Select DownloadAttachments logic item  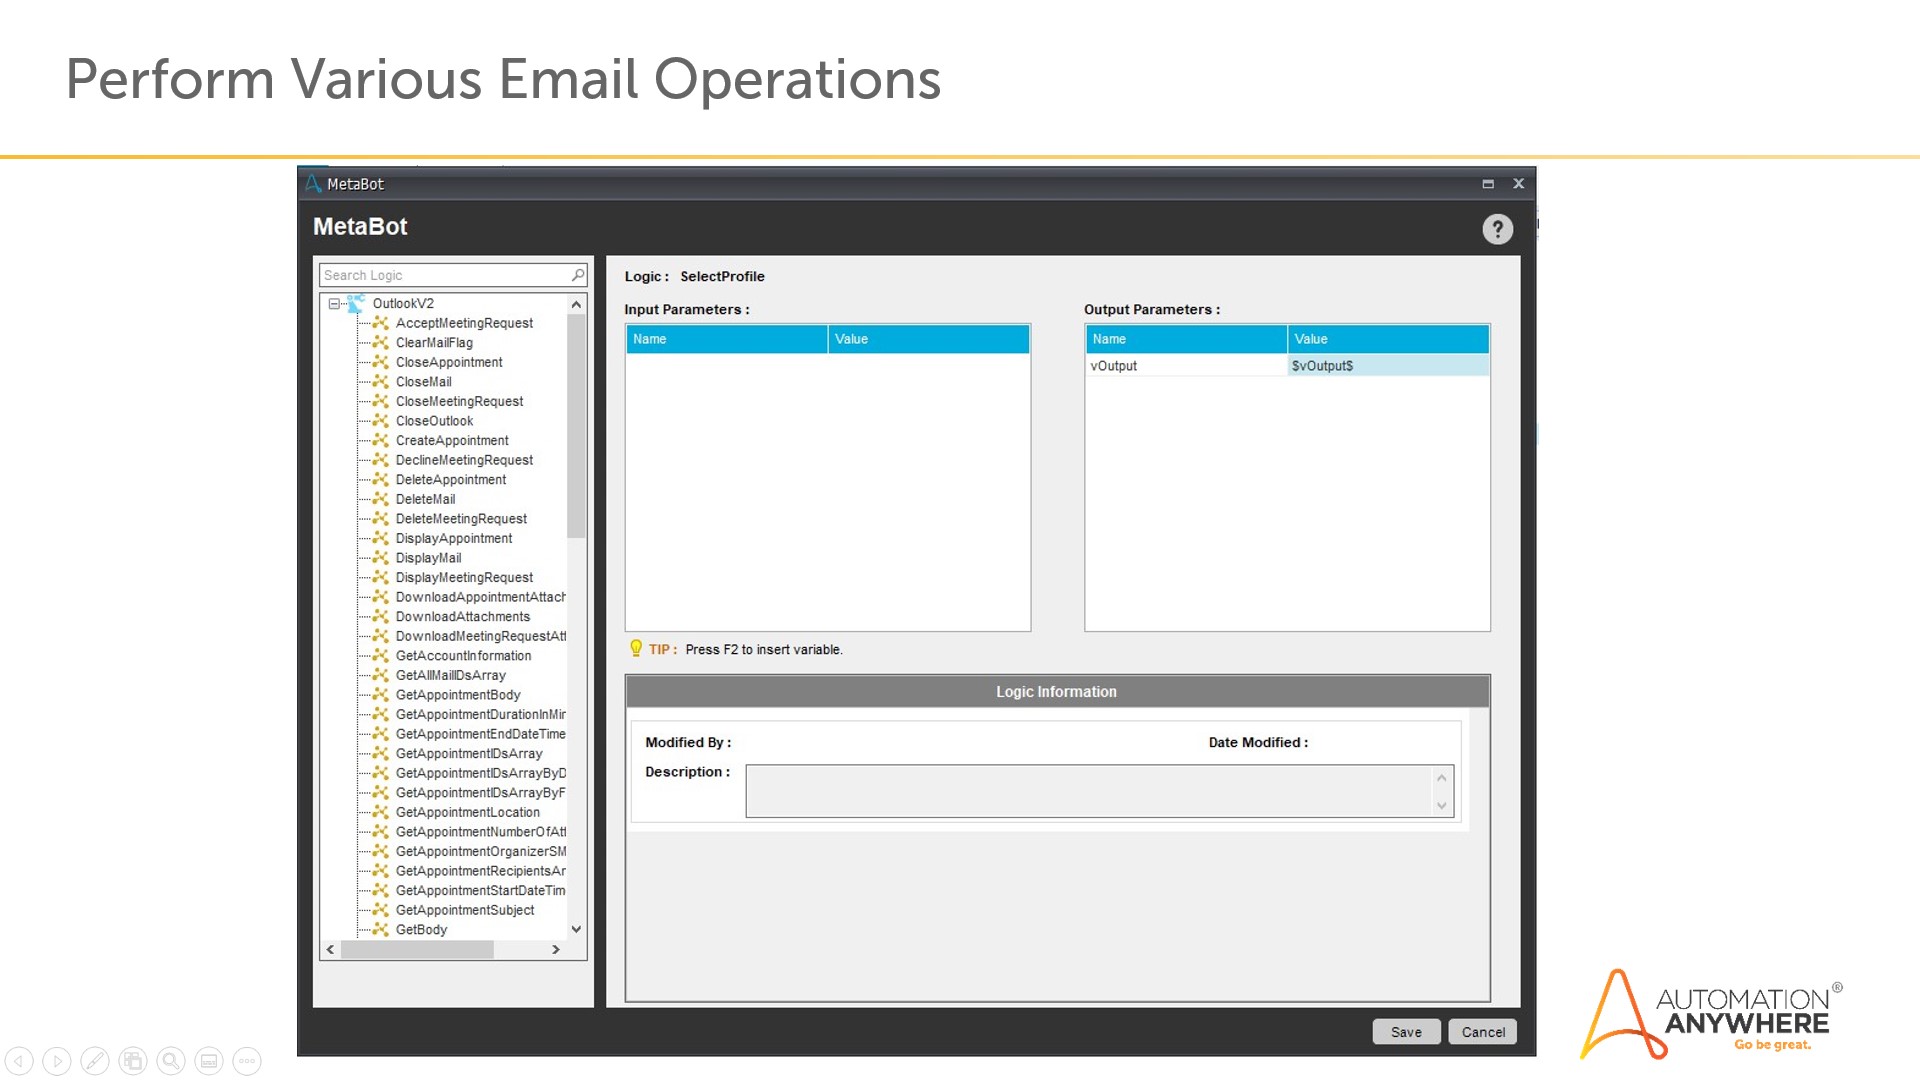tap(462, 617)
